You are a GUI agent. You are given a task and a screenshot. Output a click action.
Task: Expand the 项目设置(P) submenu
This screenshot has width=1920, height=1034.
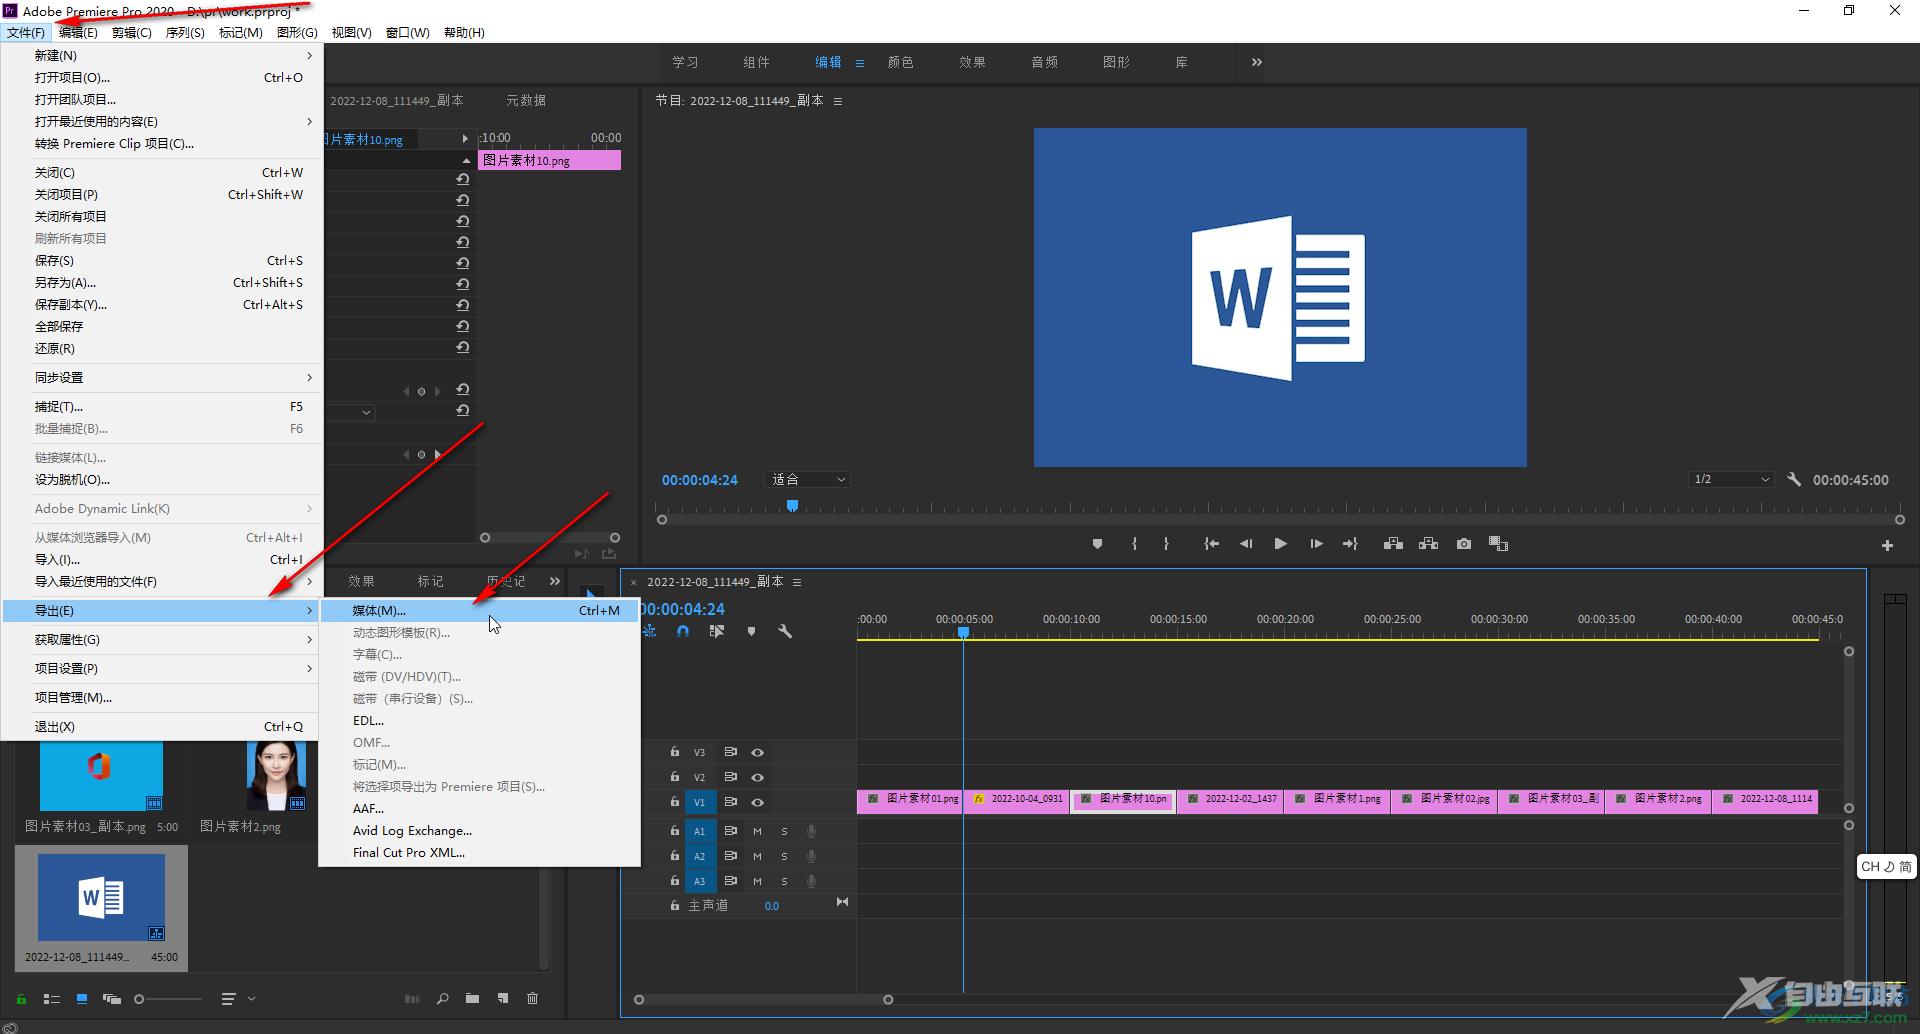coord(161,669)
